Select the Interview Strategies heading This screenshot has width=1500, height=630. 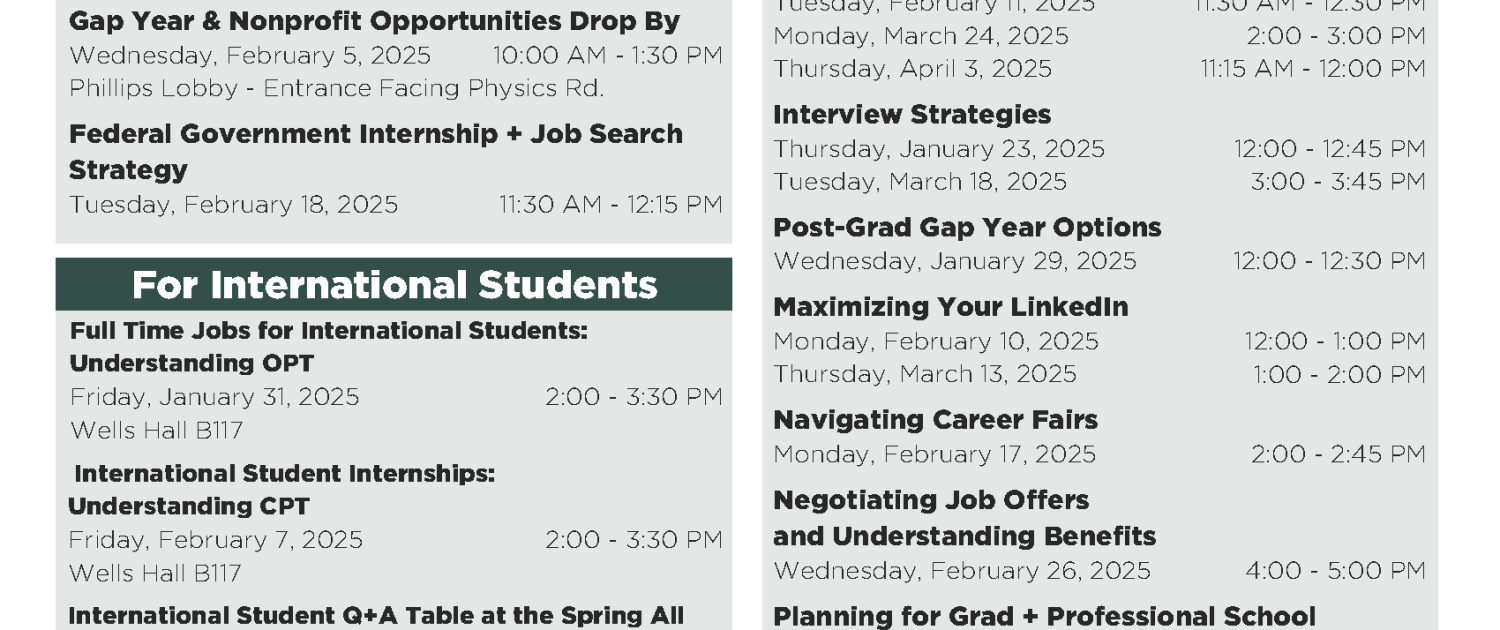coord(912,114)
